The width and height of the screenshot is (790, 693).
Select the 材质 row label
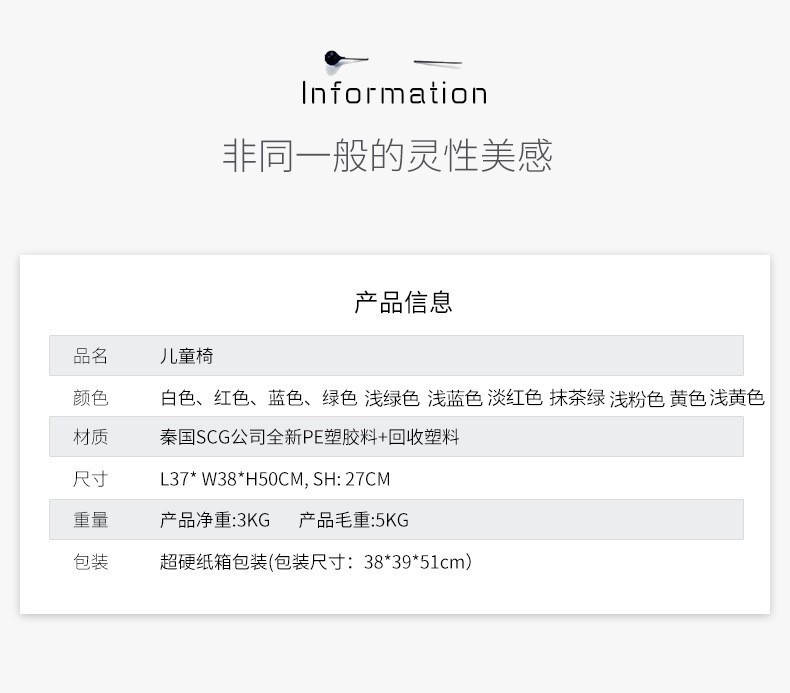90,437
